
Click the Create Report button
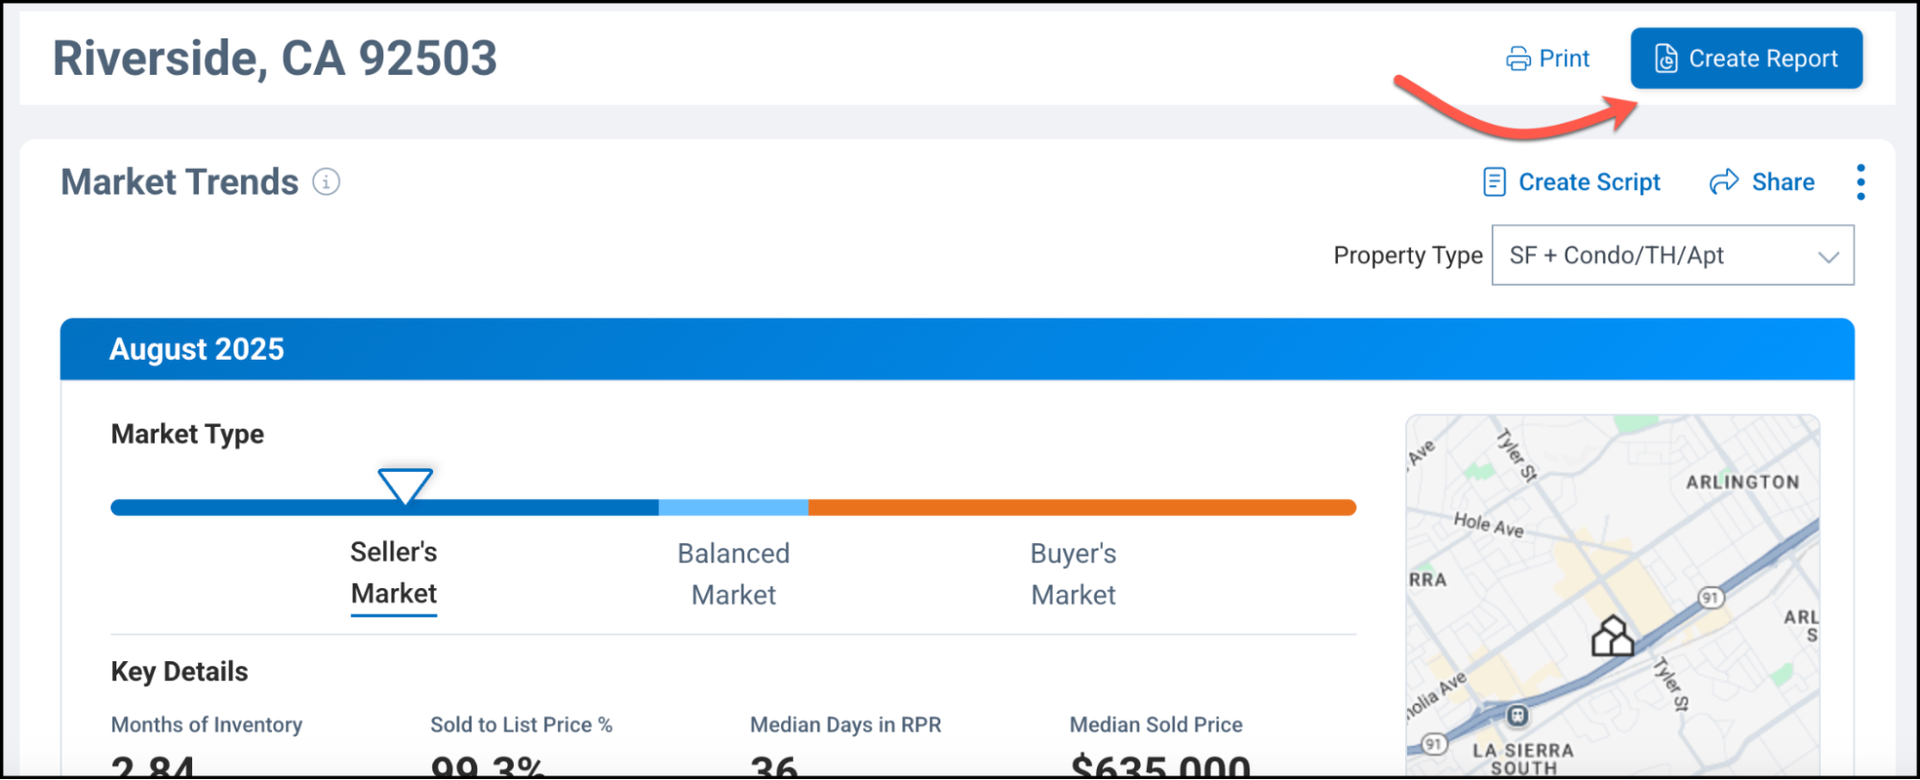point(1745,58)
